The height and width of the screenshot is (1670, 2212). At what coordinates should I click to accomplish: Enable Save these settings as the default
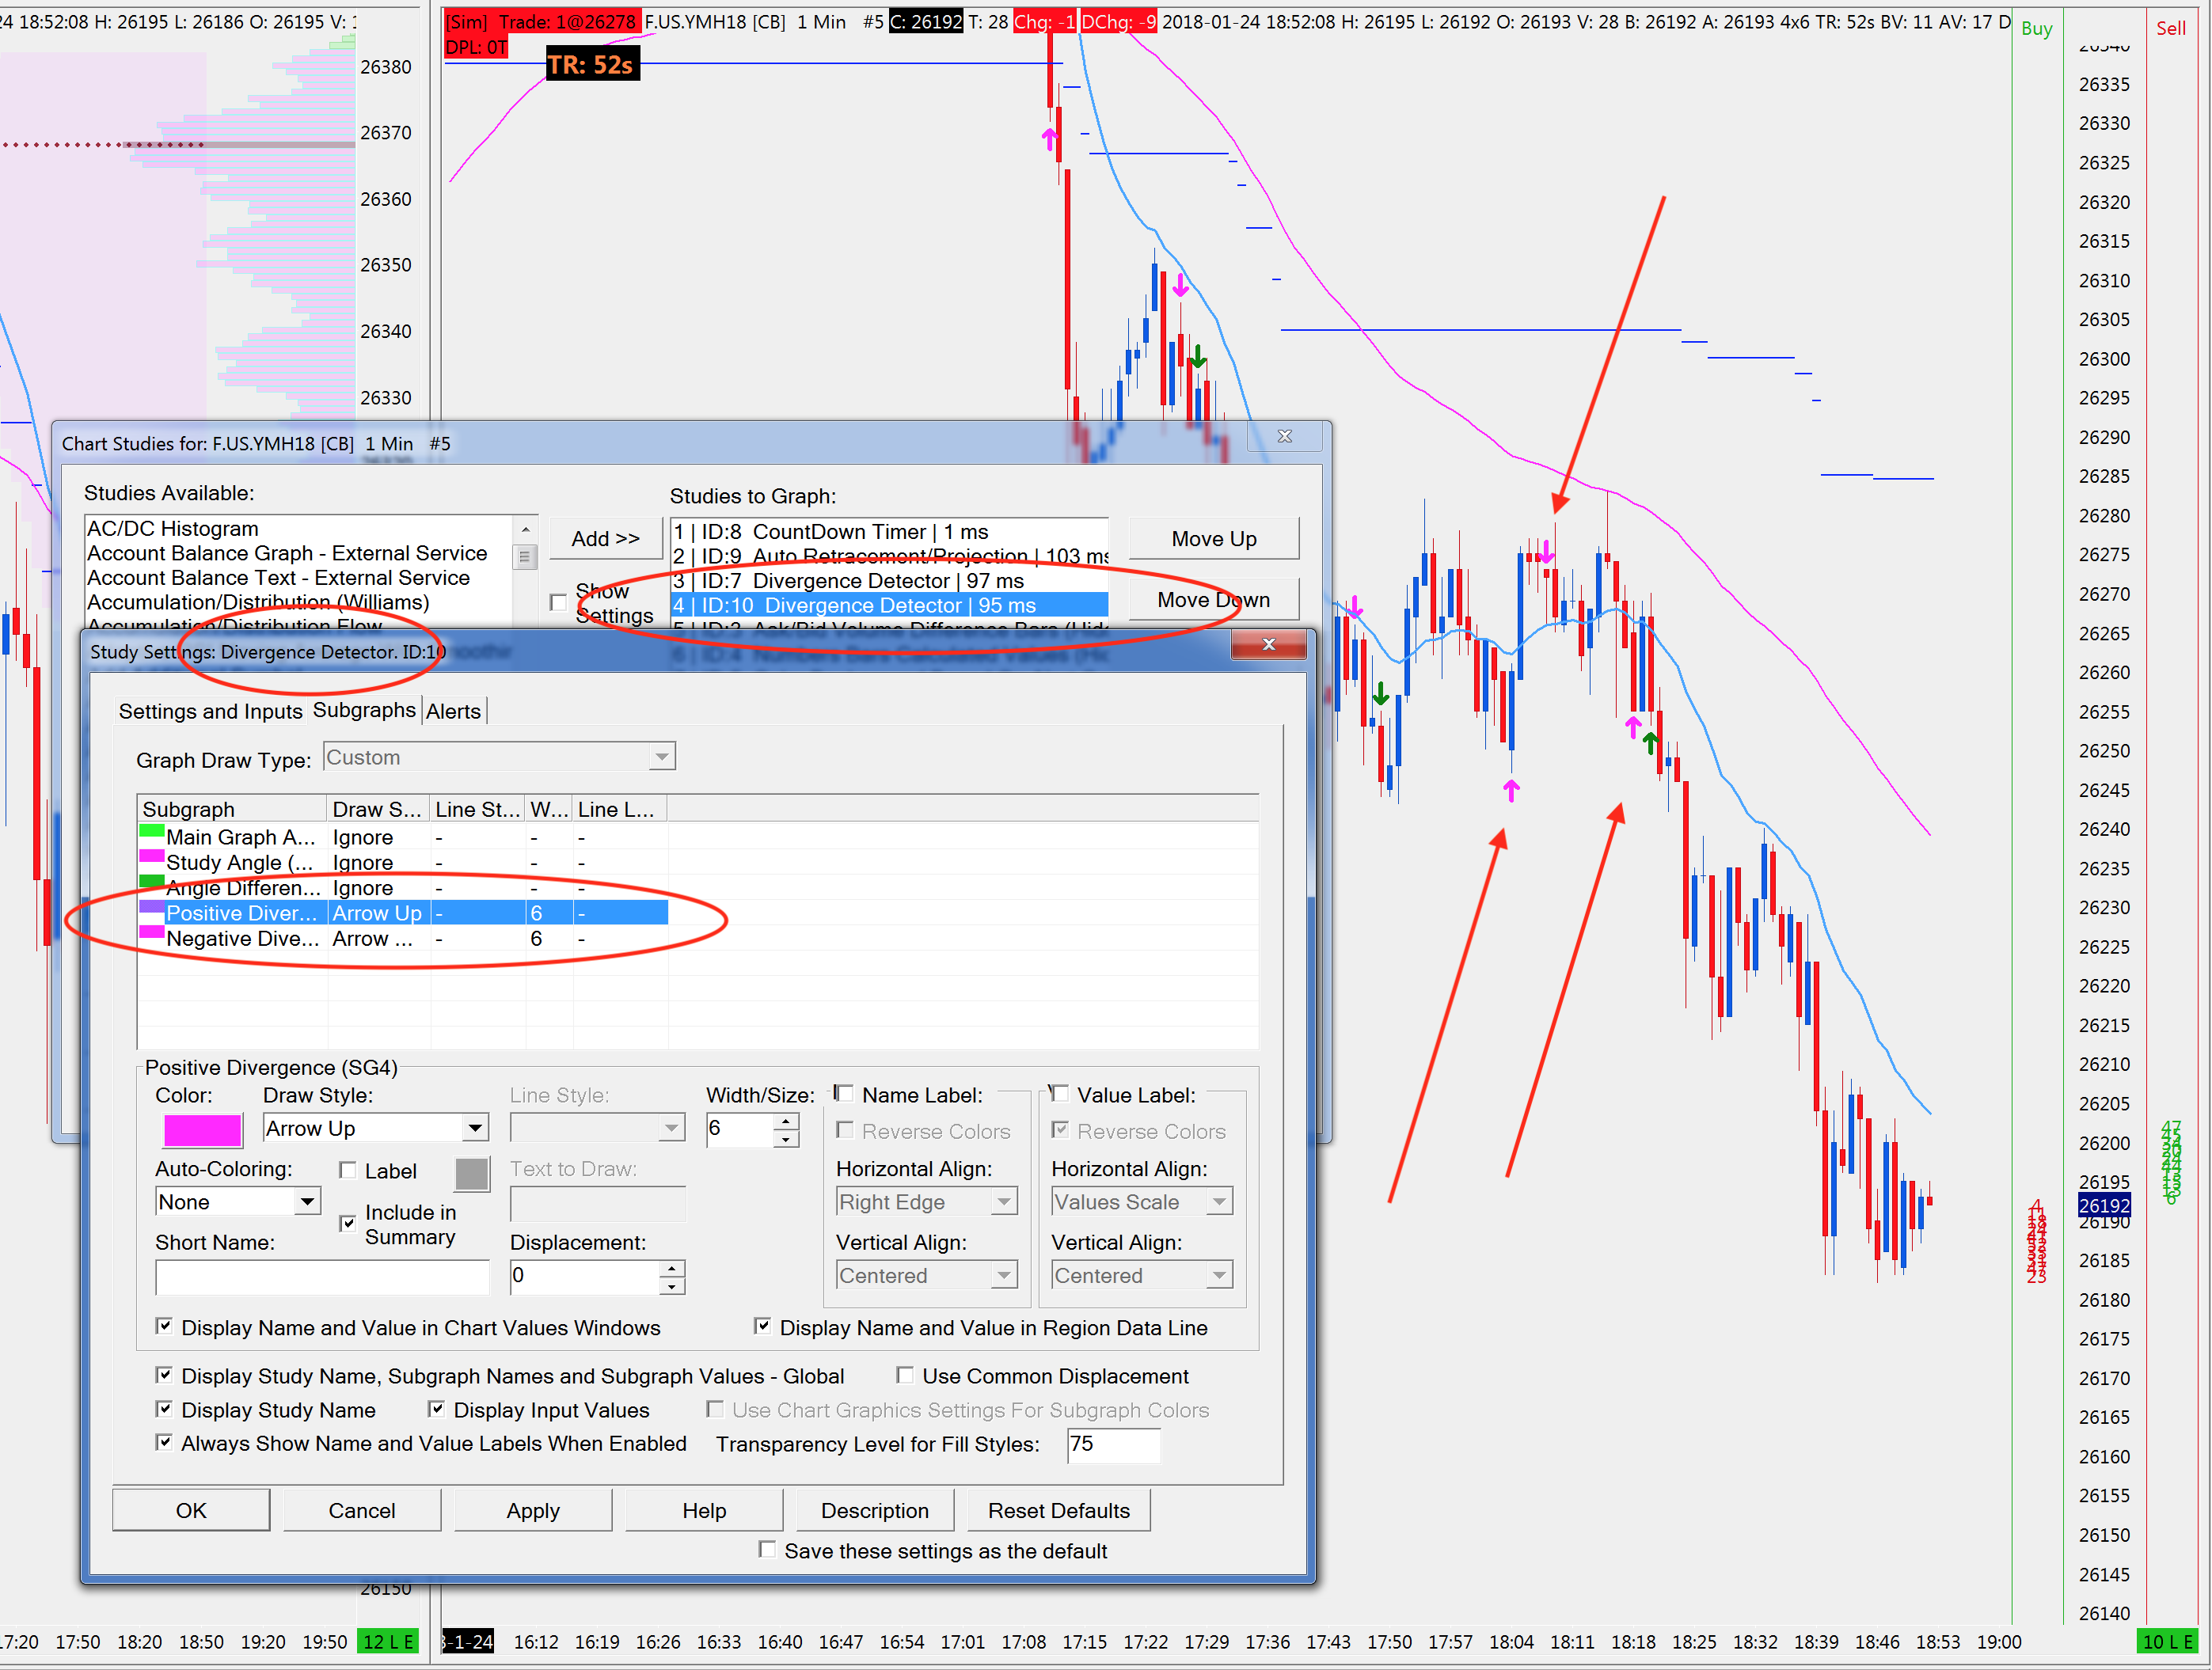[x=767, y=1550]
